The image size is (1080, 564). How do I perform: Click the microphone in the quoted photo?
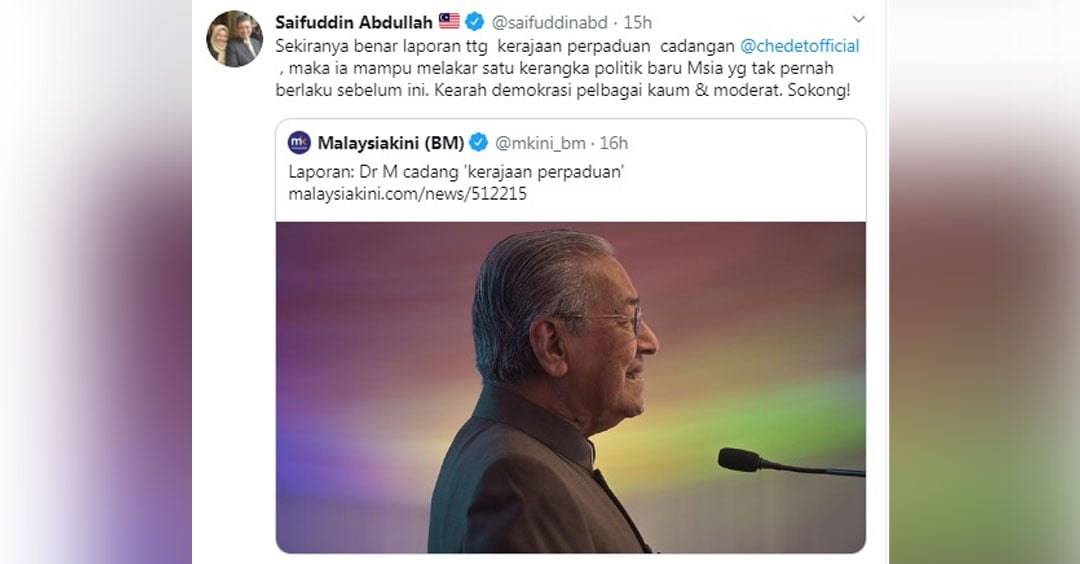tap(791, 462)
